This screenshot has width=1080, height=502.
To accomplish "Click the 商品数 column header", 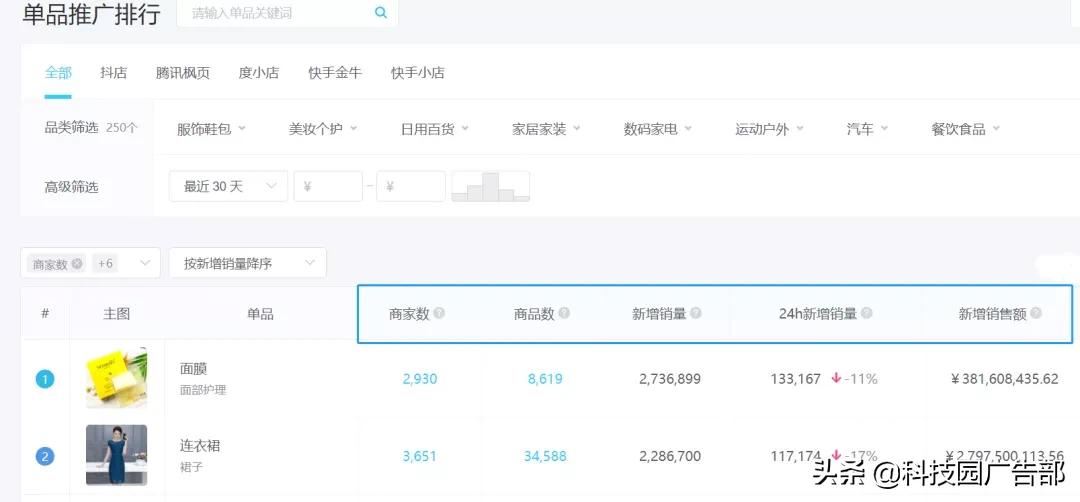I will [534, 314].
